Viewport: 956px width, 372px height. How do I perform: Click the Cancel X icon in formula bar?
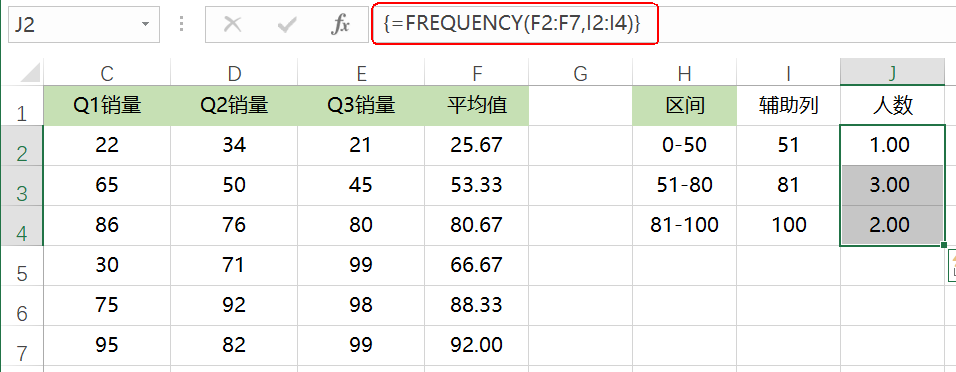coord(233,24)
